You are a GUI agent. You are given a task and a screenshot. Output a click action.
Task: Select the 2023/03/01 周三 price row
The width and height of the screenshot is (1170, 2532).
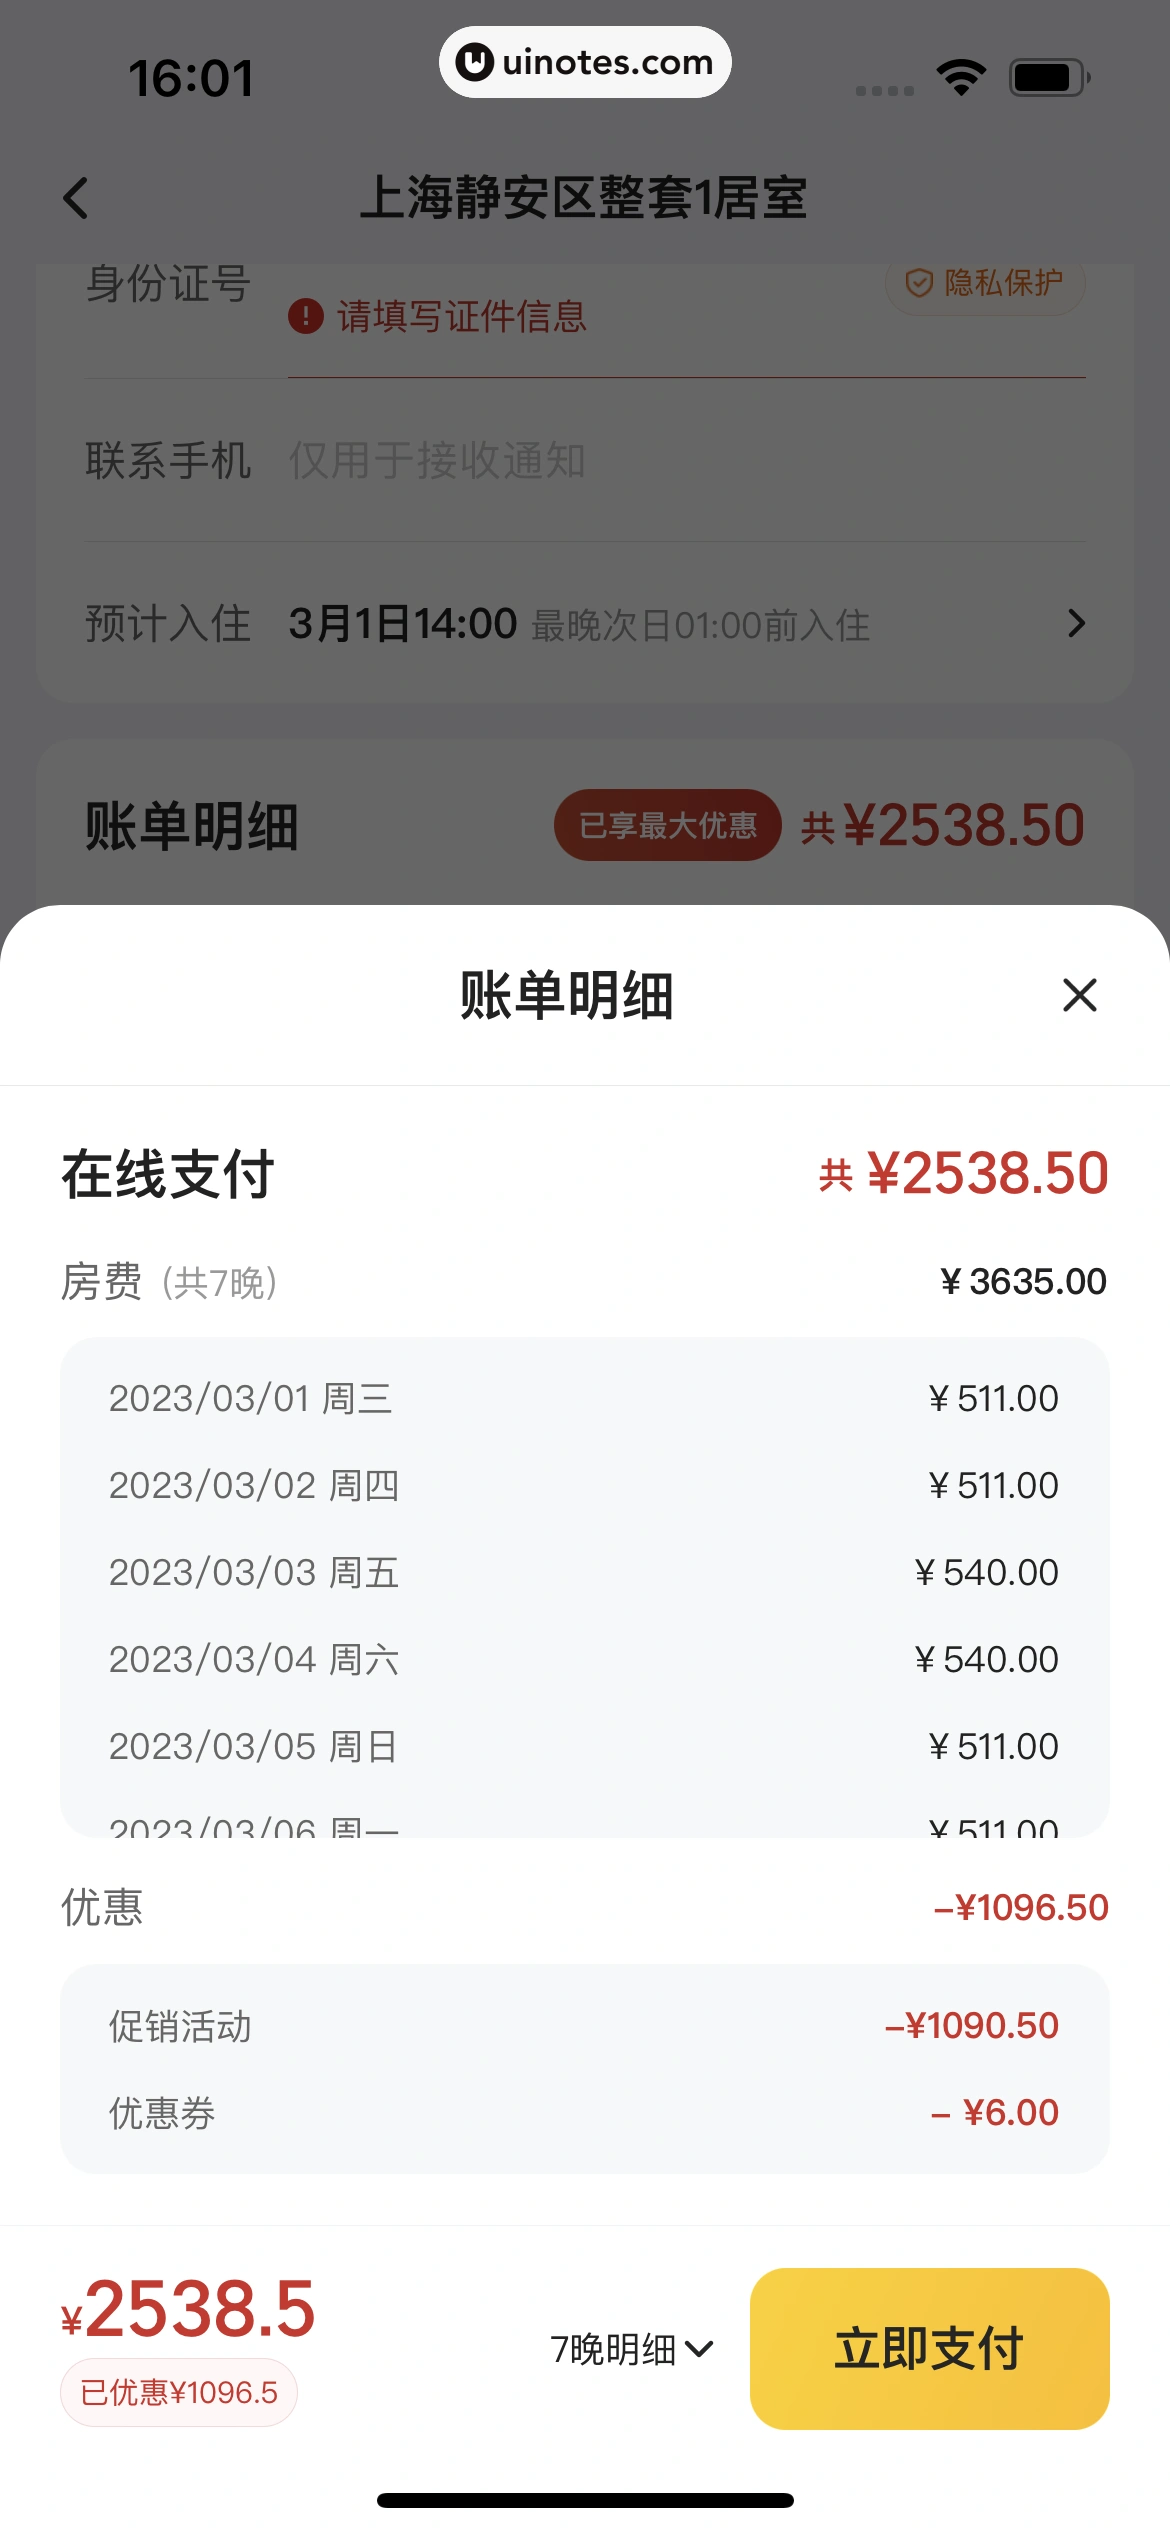pyautogui.click(x=584, y=1399)
